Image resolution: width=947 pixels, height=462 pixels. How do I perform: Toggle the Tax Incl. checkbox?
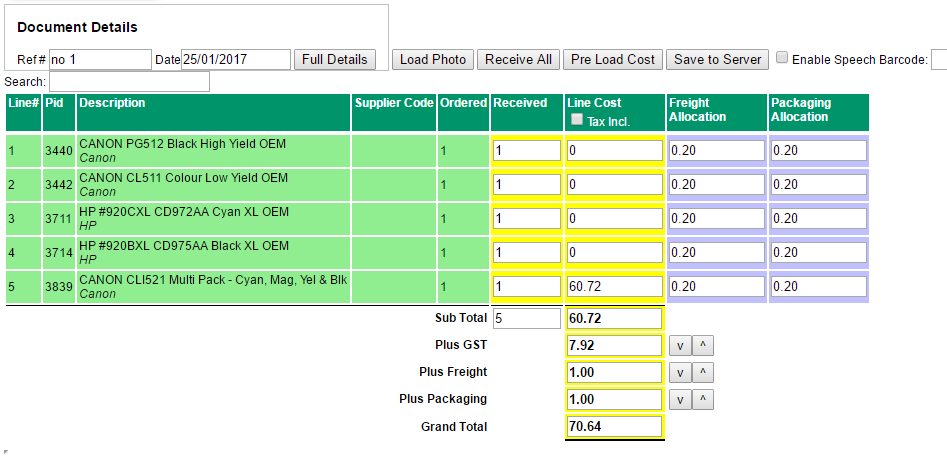[x=576, y=120]
